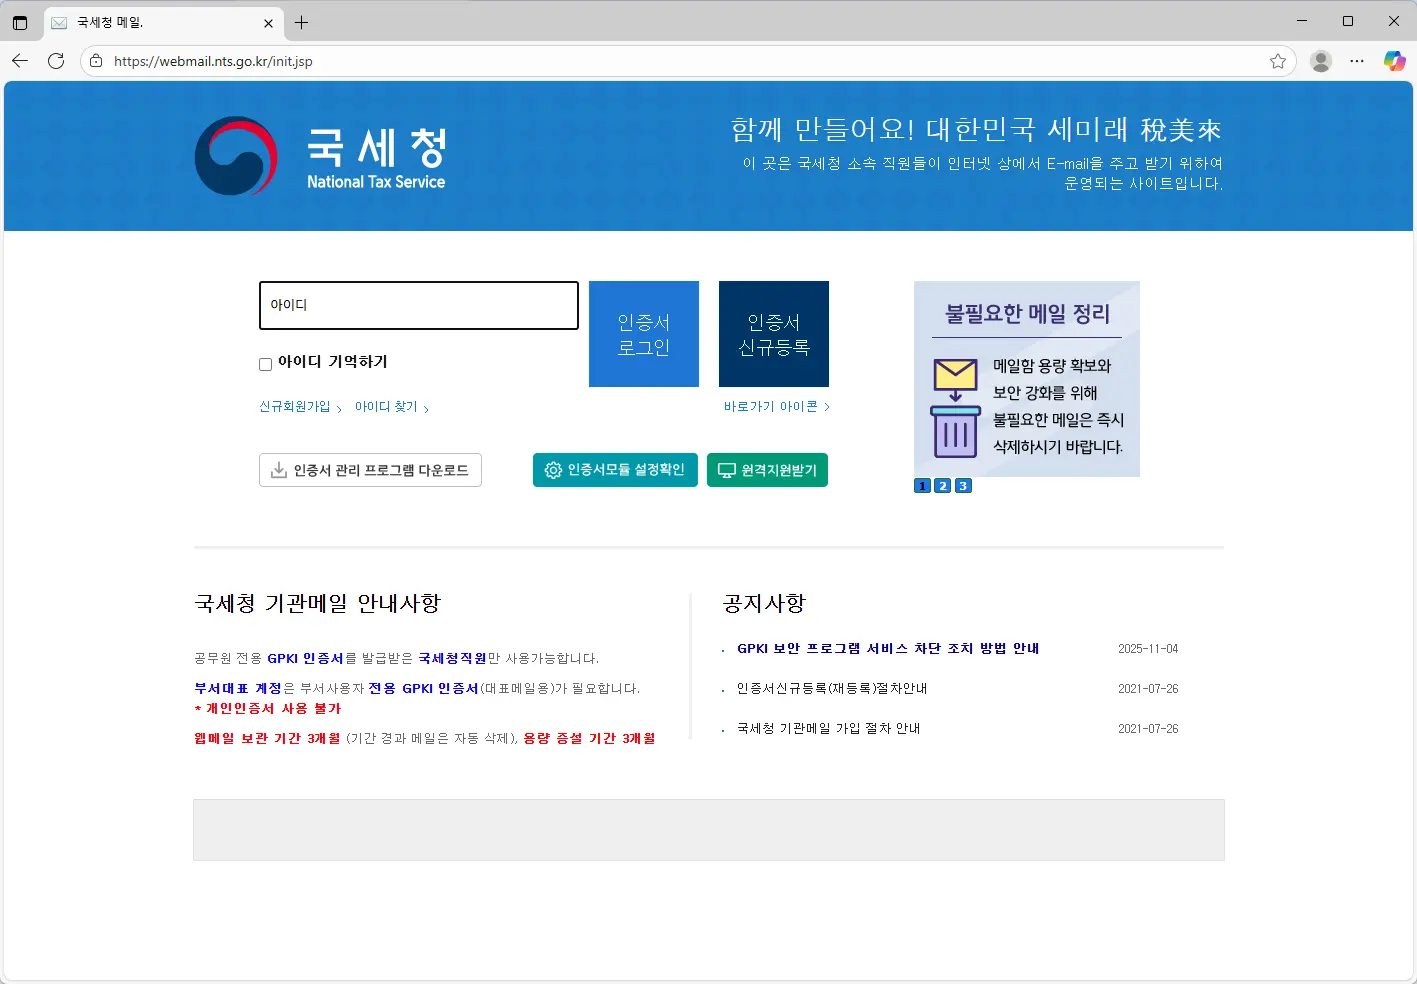1417x984 pixels.
Task: Click the browser profile avatar icon
Action: click(1321, 61)
